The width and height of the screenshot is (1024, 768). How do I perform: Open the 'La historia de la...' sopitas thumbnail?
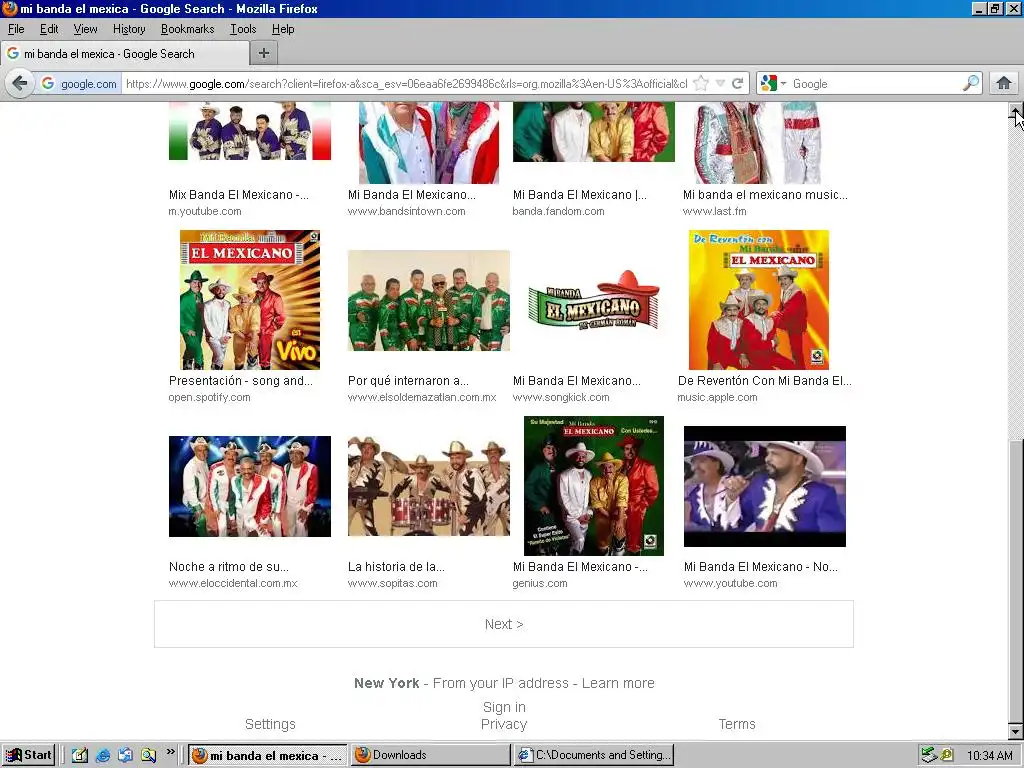tap(428, 487)
